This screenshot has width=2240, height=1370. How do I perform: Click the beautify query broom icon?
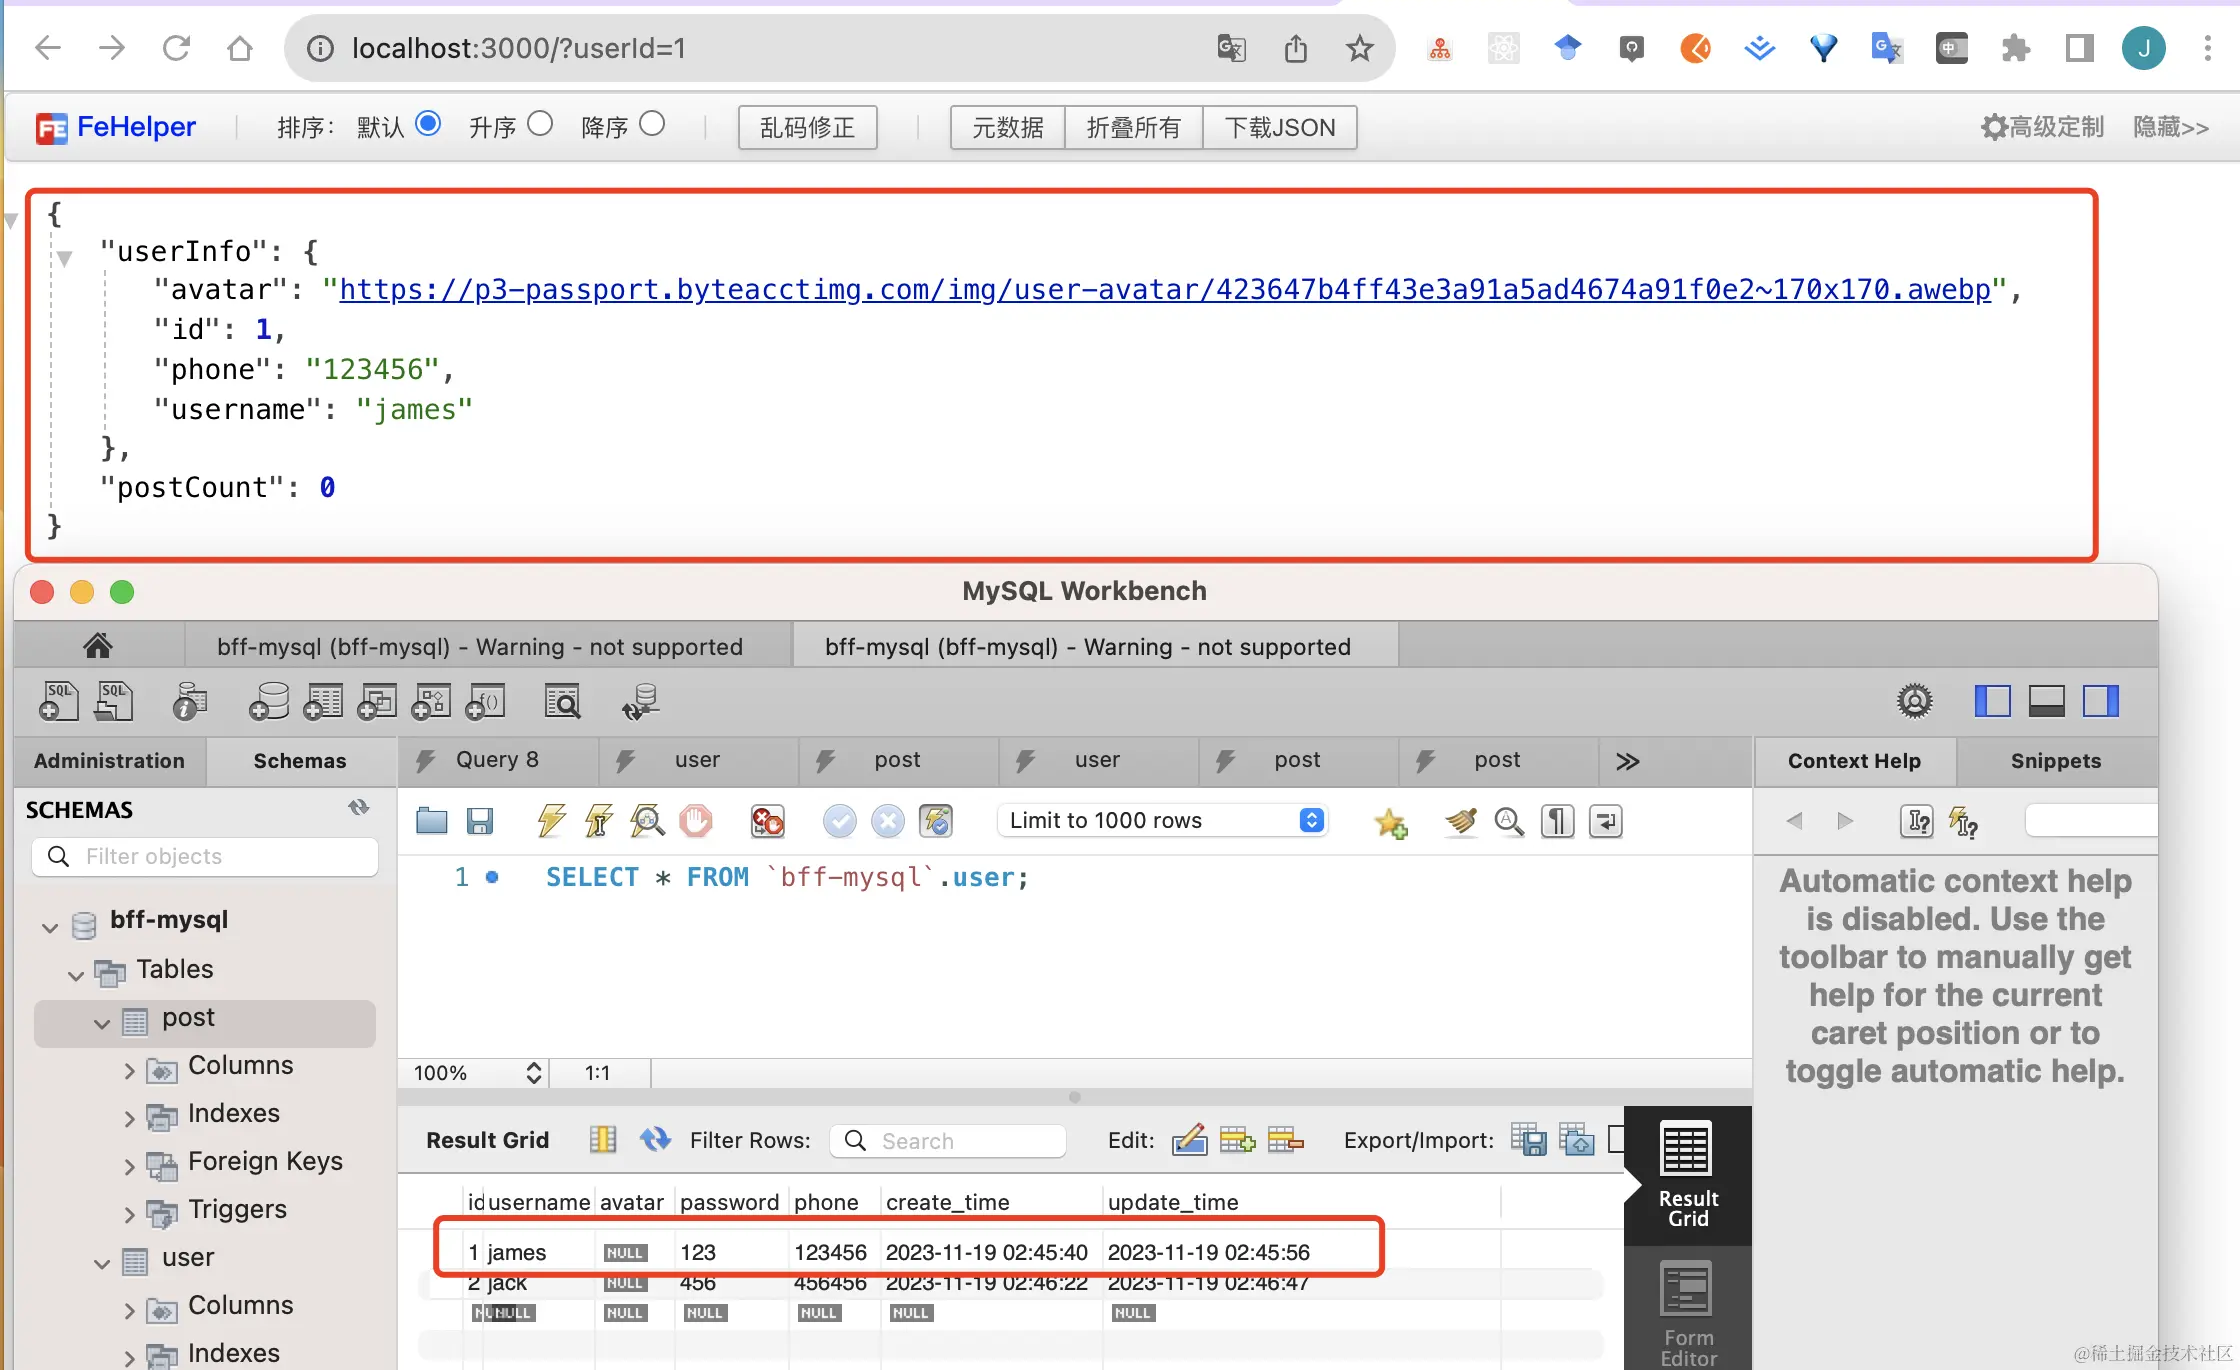click(1460, 822)
